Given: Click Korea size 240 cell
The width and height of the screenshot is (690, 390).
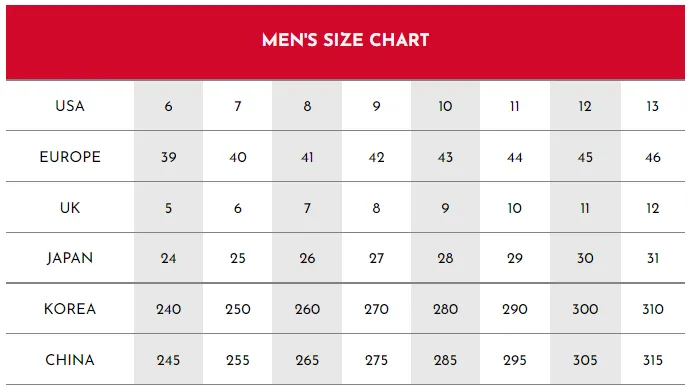Looking at the screenshot, I should (x=169, y=309).
